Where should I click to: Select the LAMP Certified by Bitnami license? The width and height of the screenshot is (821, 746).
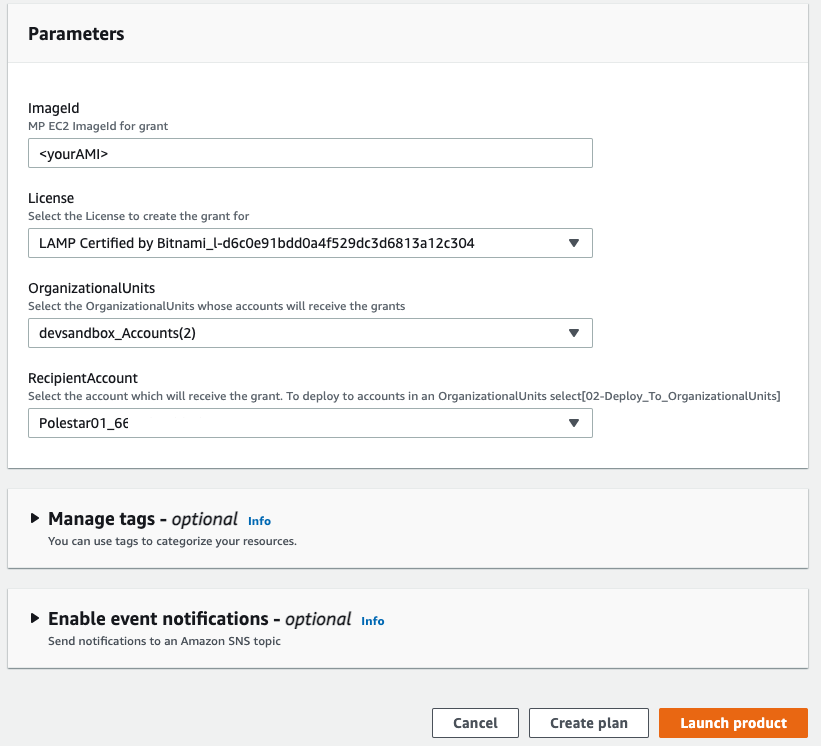300,243
